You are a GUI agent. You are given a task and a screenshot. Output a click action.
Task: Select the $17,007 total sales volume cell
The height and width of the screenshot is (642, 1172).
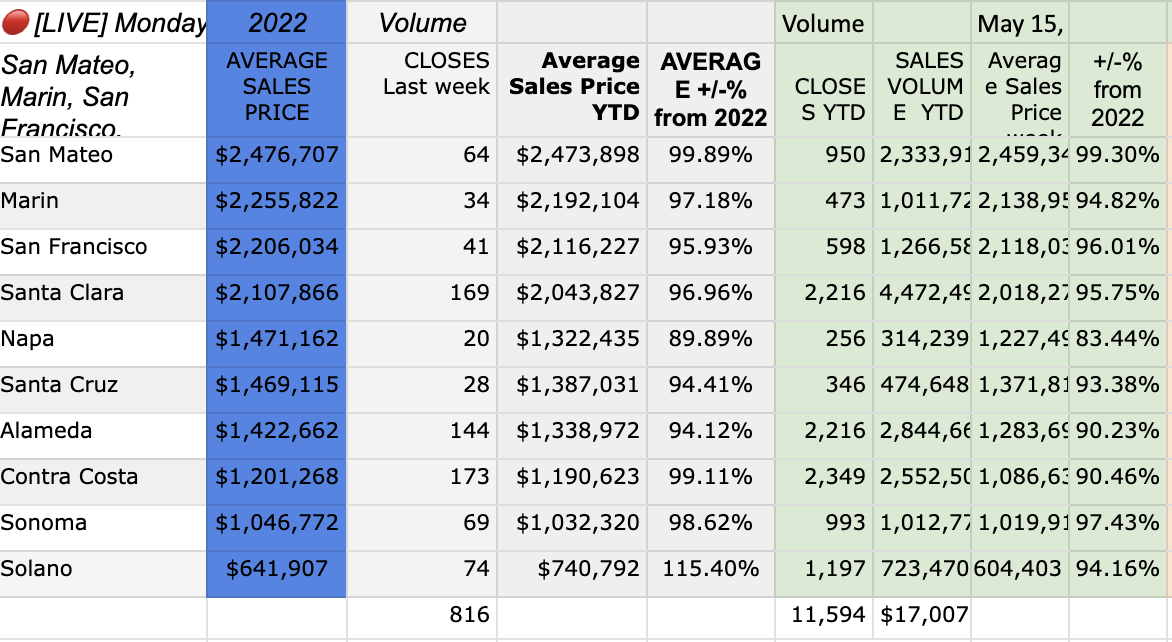click(x=922, y=619)
